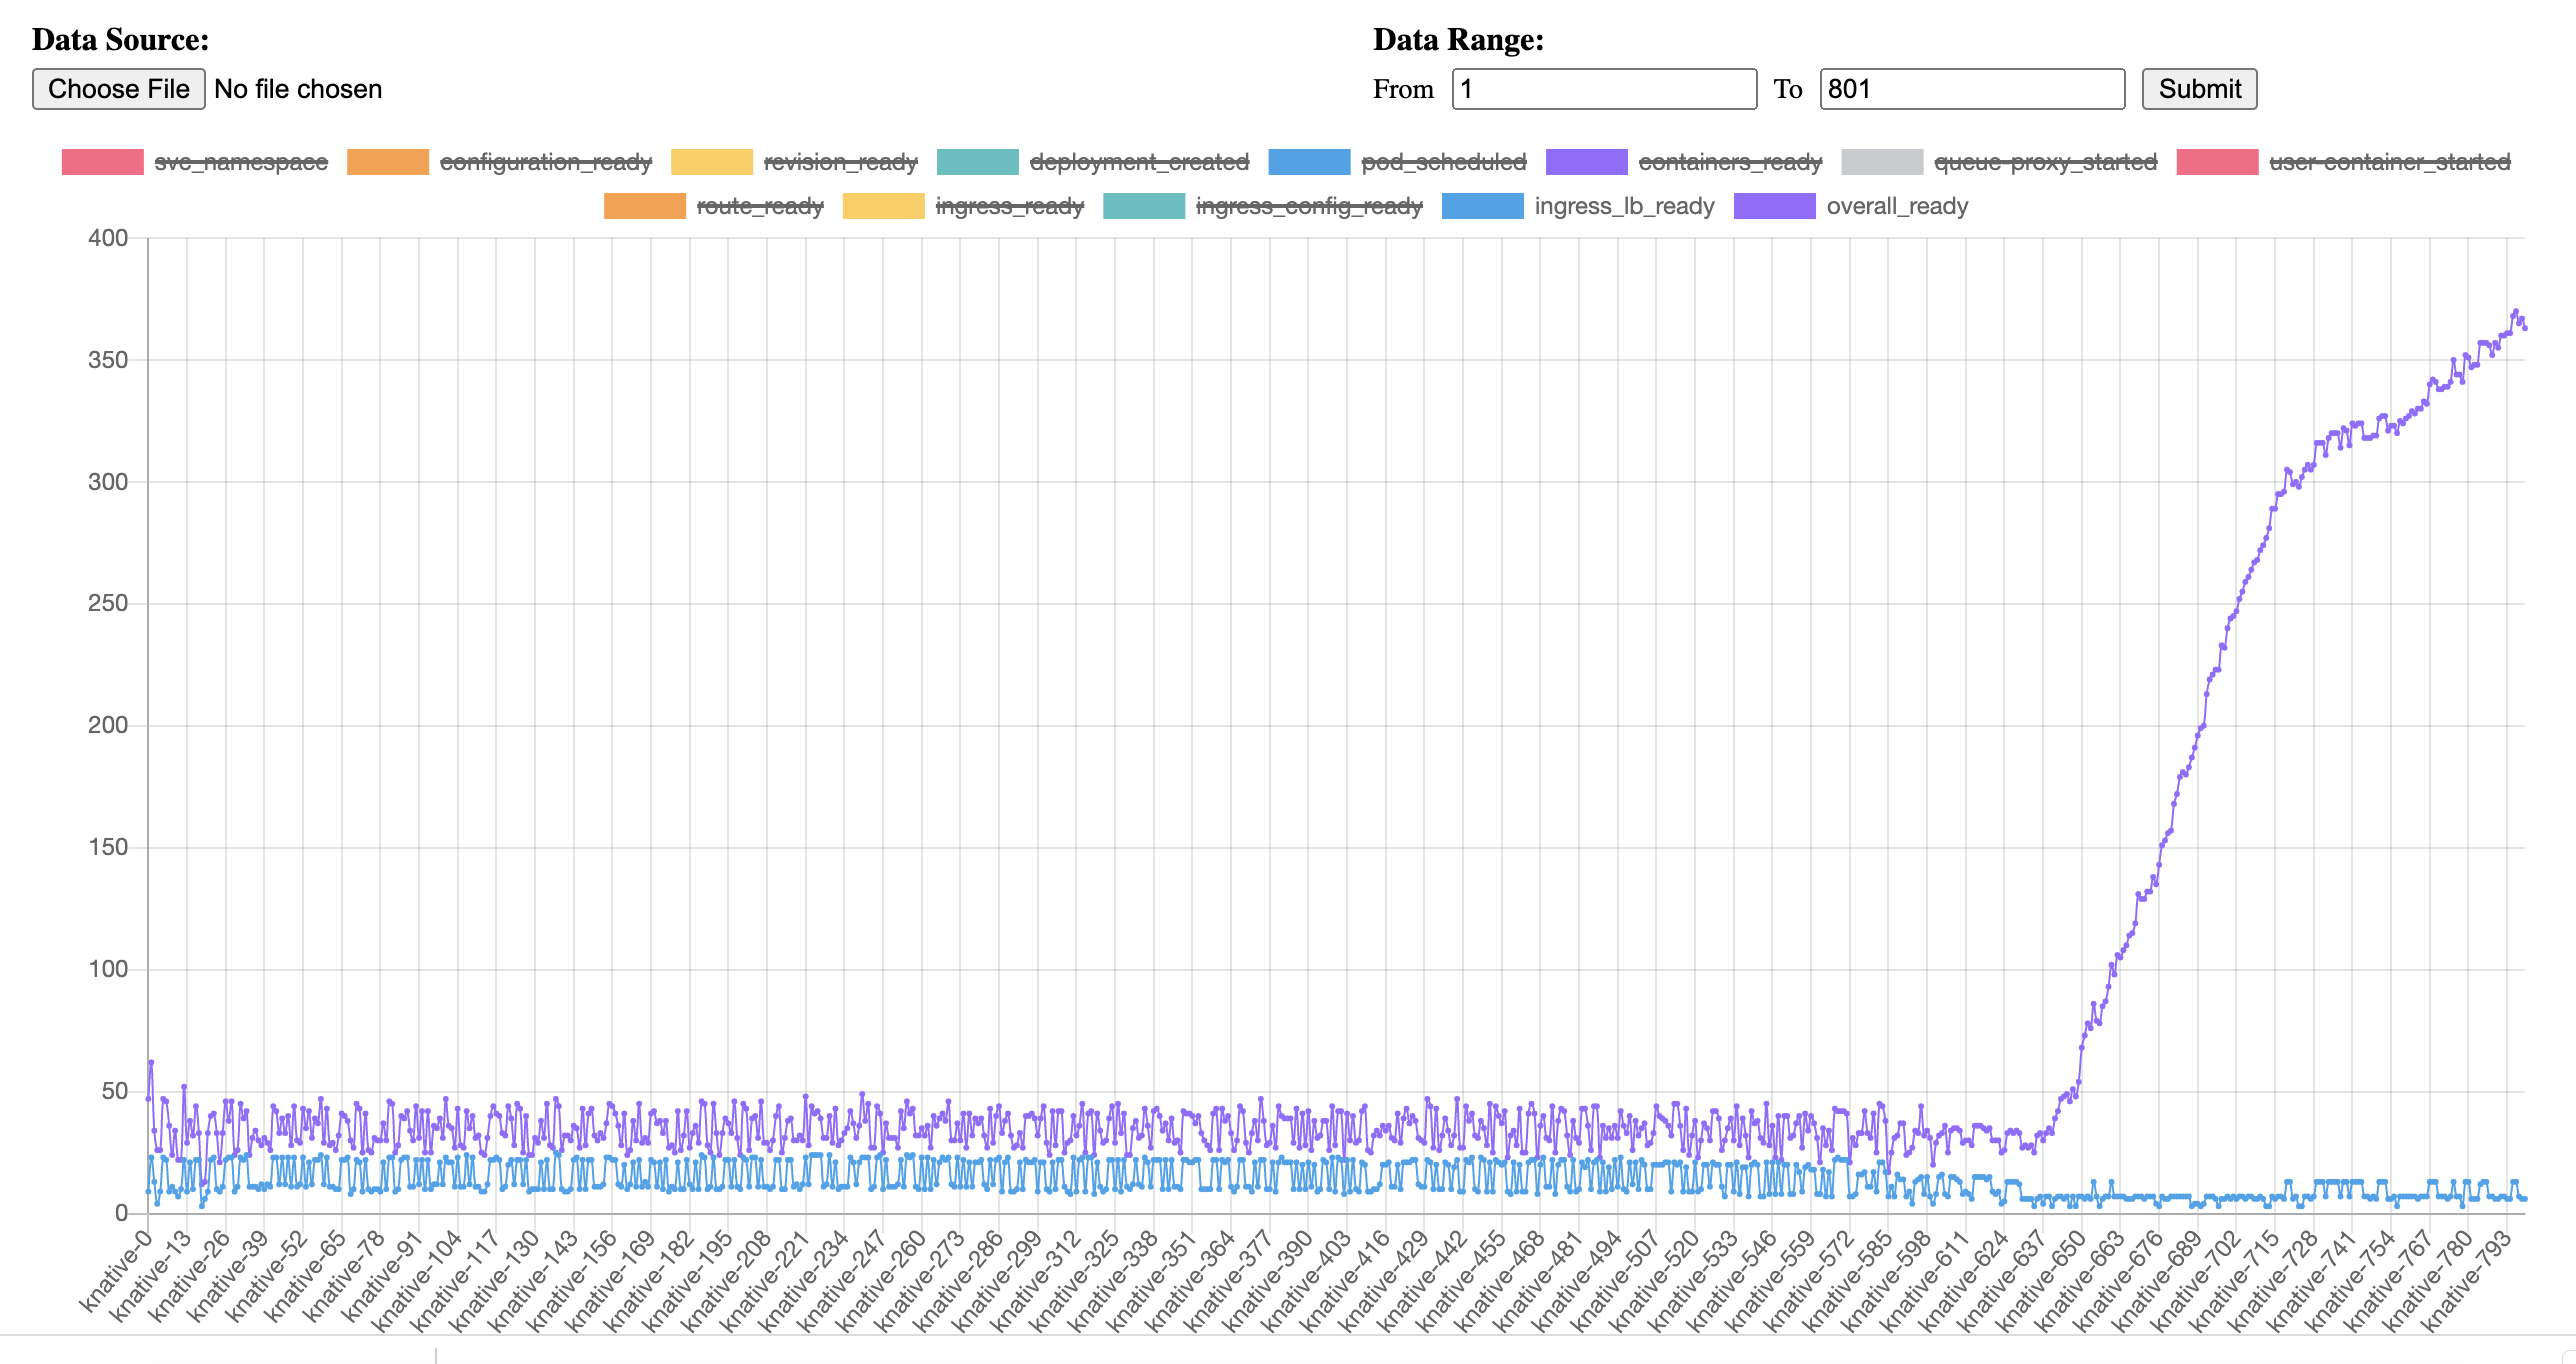Image resolution: width=2576 pixels, height=1364 pixels.
Task: Toggle the svc_namespace legend swatch
Action: (x=102, y=162)
